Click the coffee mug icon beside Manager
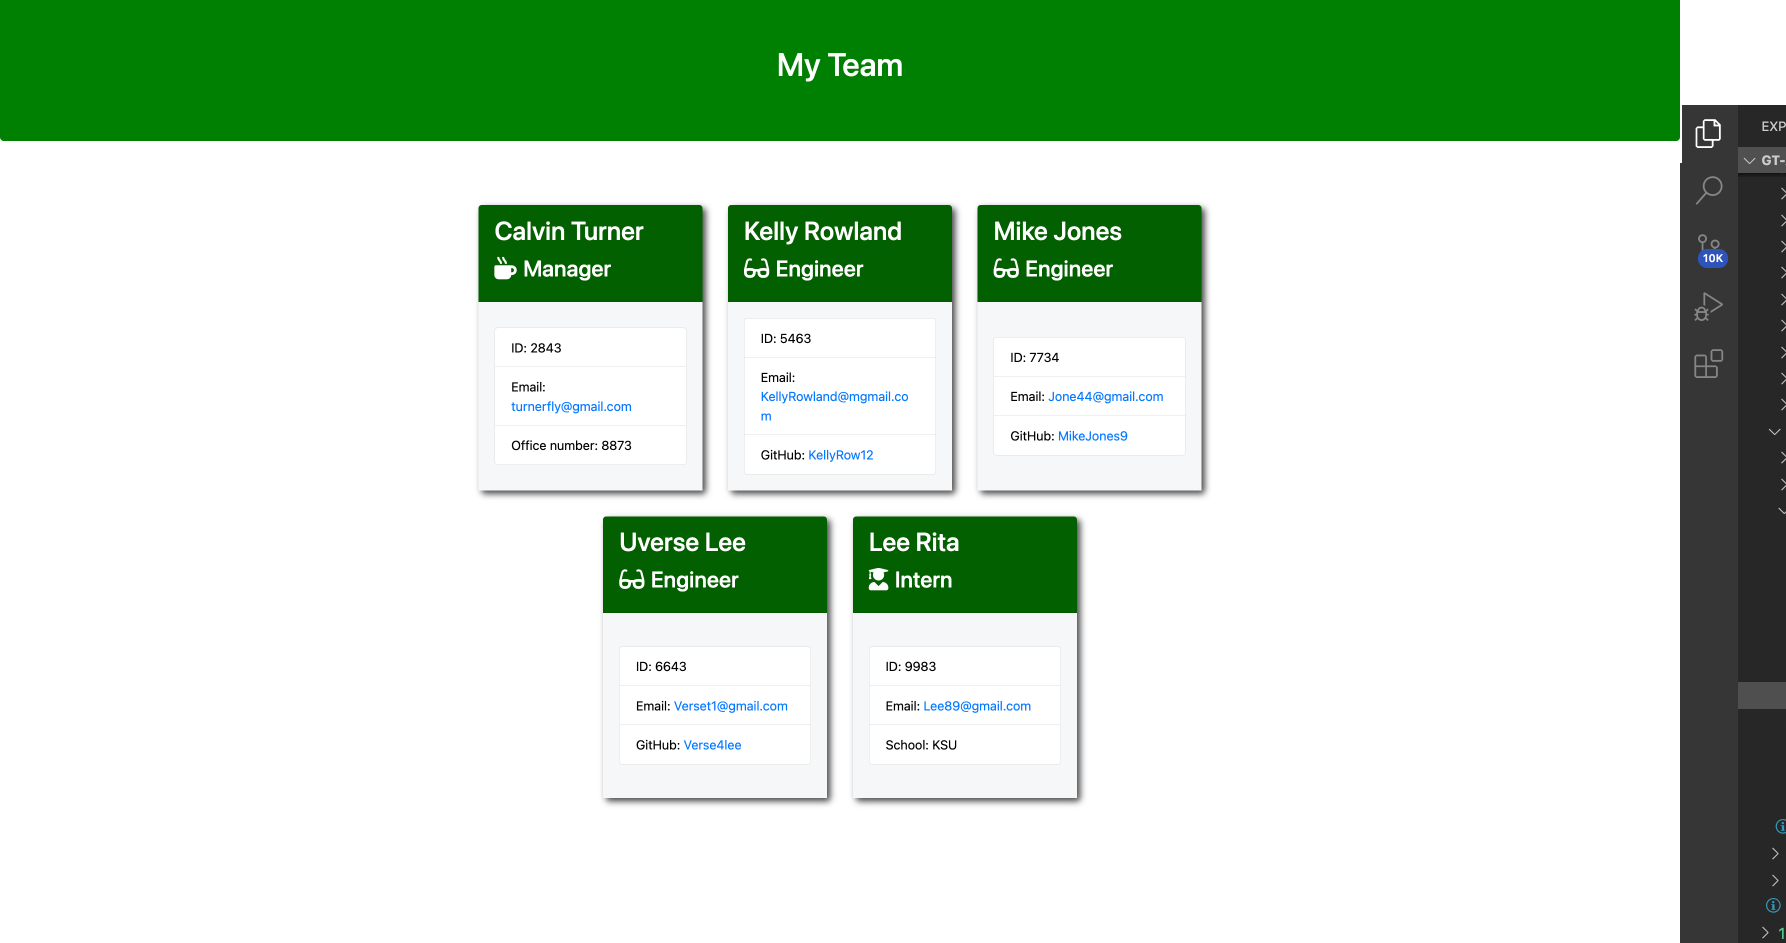 point(505,268)
